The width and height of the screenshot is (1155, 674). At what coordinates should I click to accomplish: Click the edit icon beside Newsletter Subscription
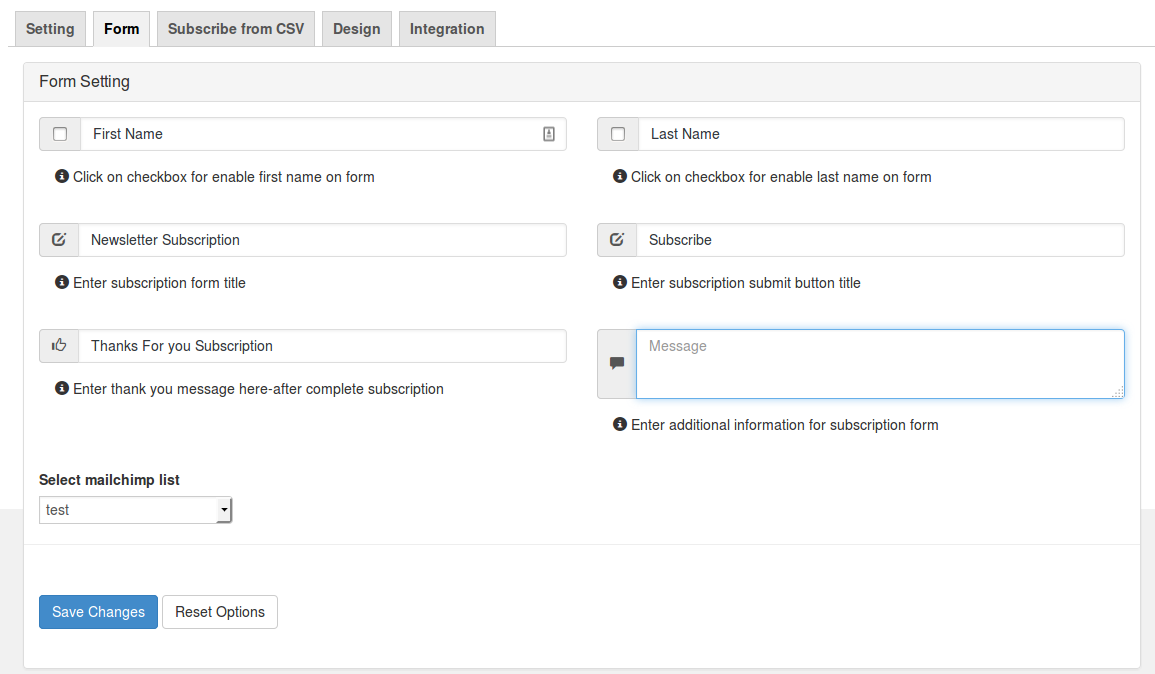(x=59, y=239)
